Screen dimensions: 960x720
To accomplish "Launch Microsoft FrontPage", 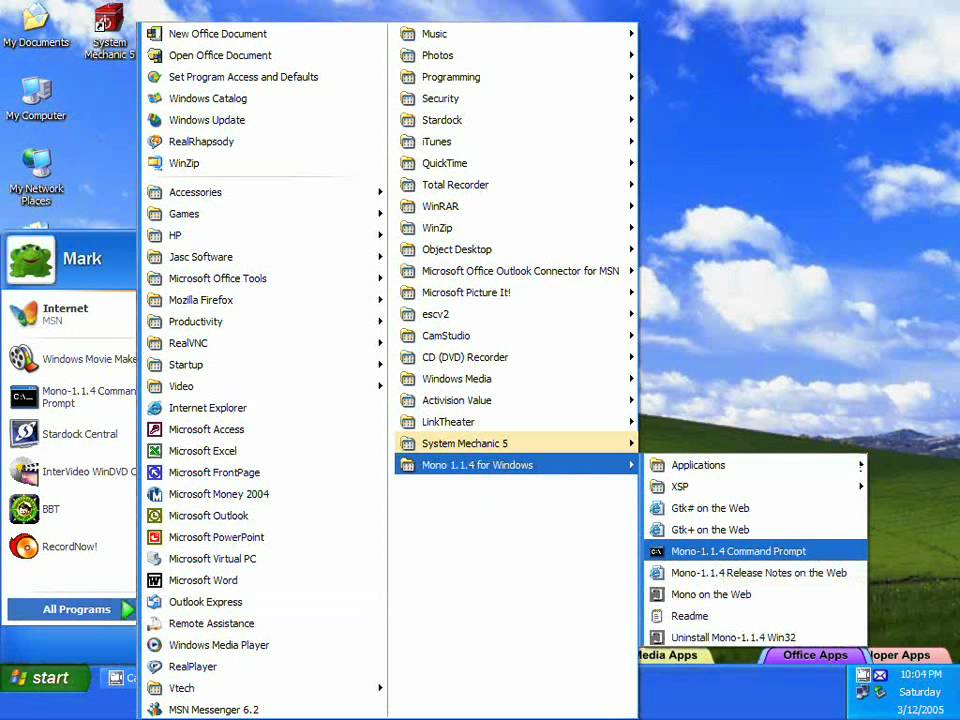I will coord(264,472).
